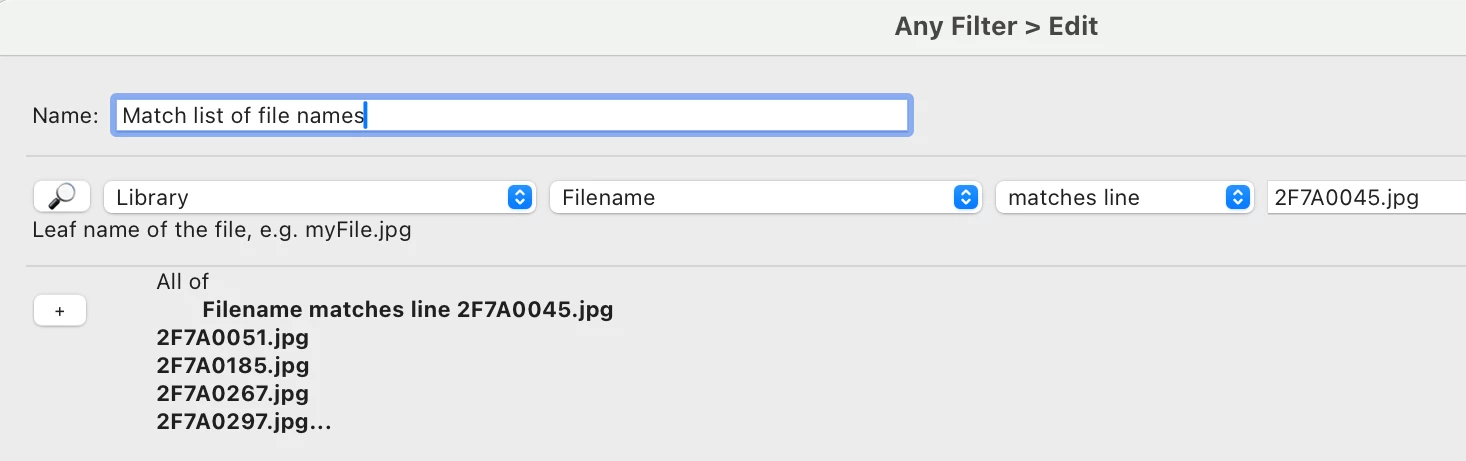Click blue chevron arrows on Library popup

(518, 197)
